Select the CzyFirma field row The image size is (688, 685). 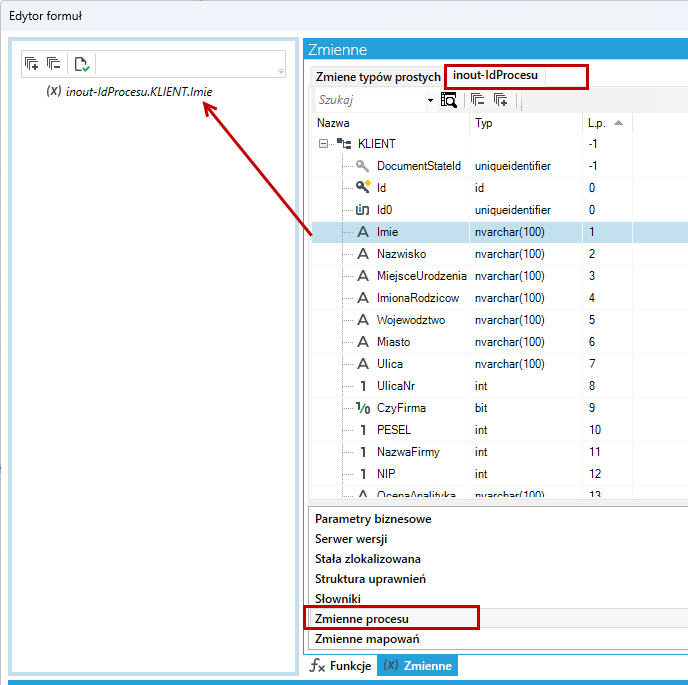click(500, 408)
